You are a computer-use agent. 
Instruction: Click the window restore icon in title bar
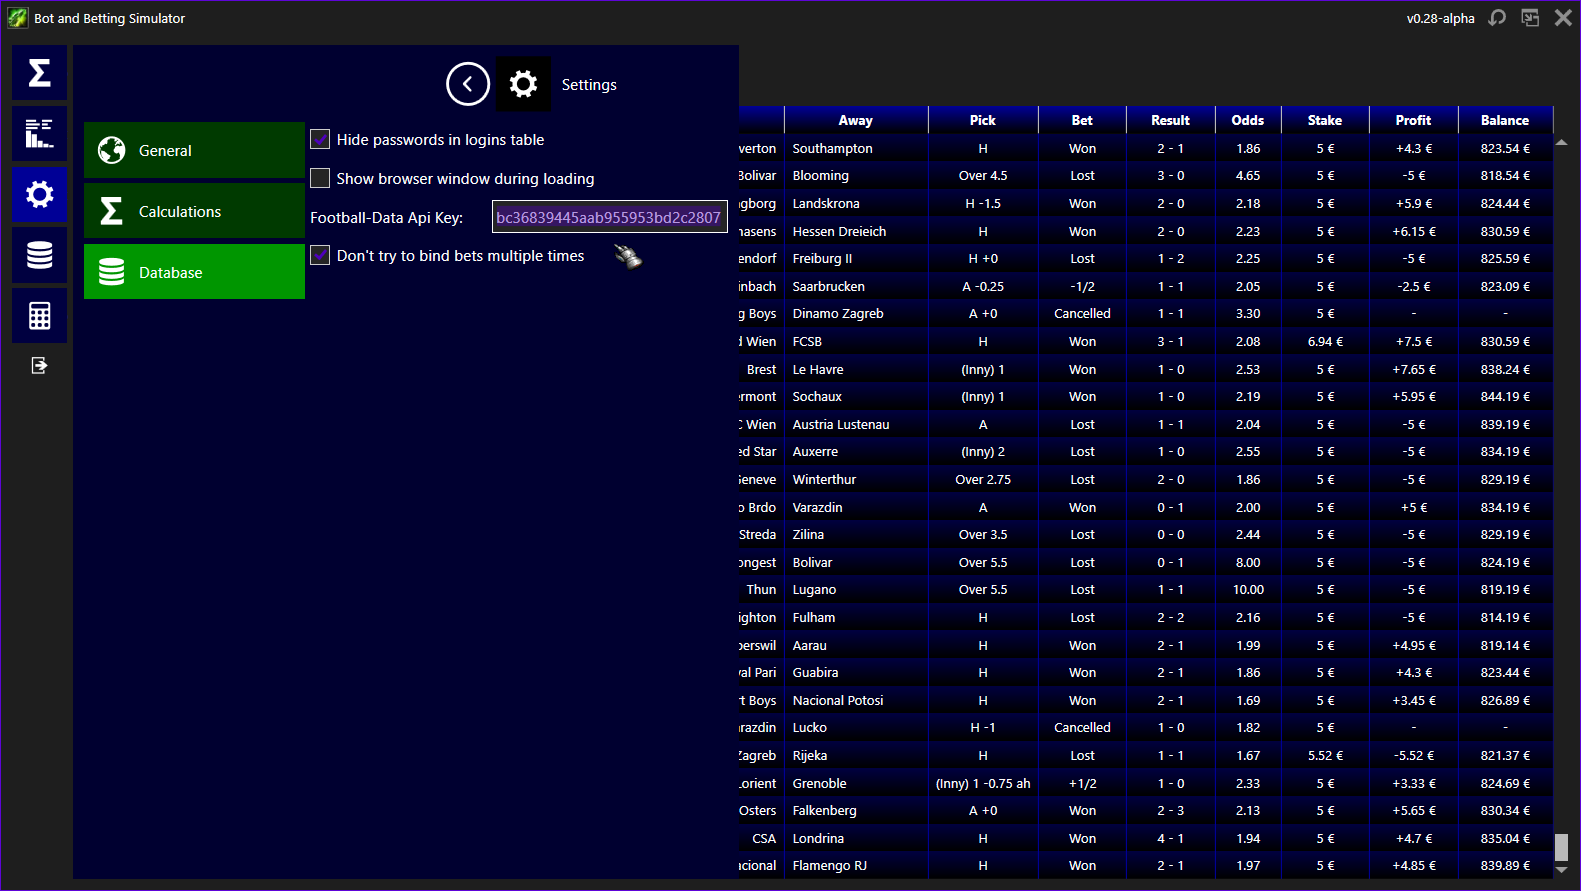(x=1530, y=18)
